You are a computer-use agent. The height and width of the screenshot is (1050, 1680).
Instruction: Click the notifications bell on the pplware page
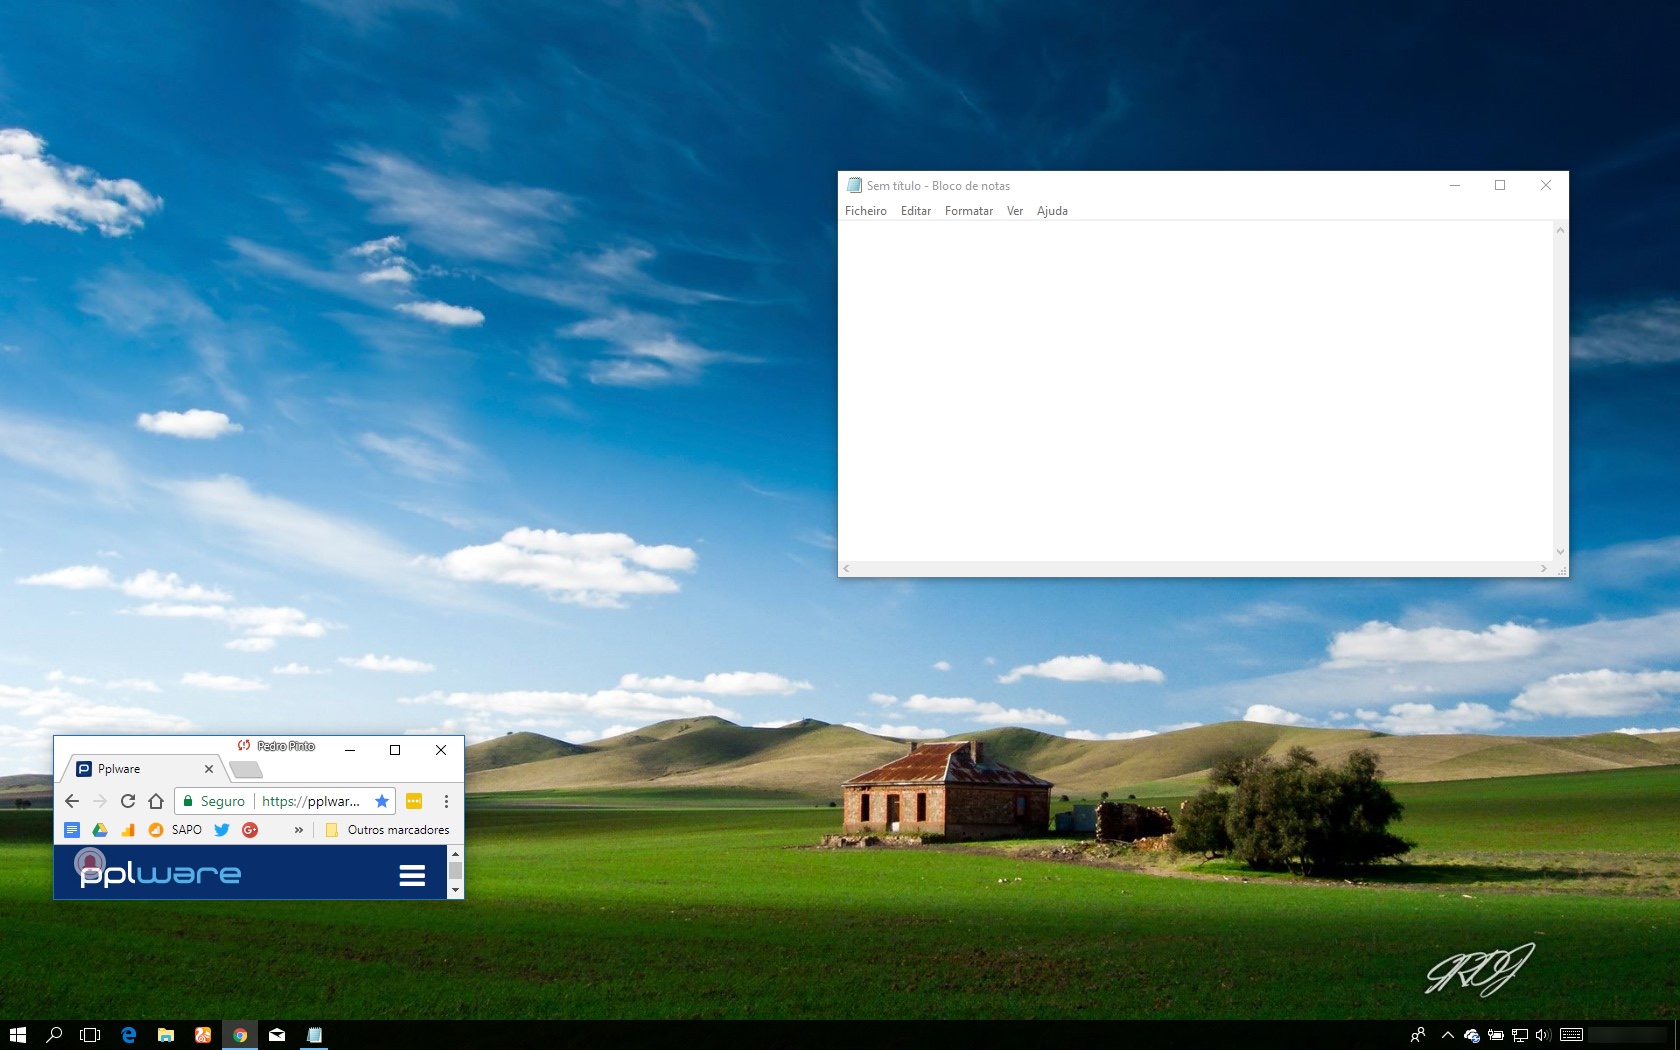tap(89, 861)
